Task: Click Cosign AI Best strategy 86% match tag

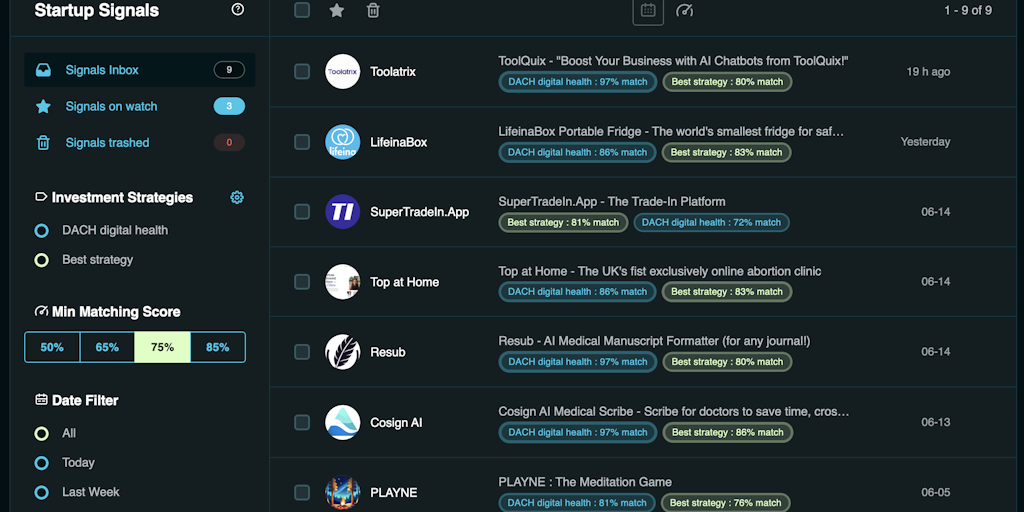Action: [x=728, y=432]
